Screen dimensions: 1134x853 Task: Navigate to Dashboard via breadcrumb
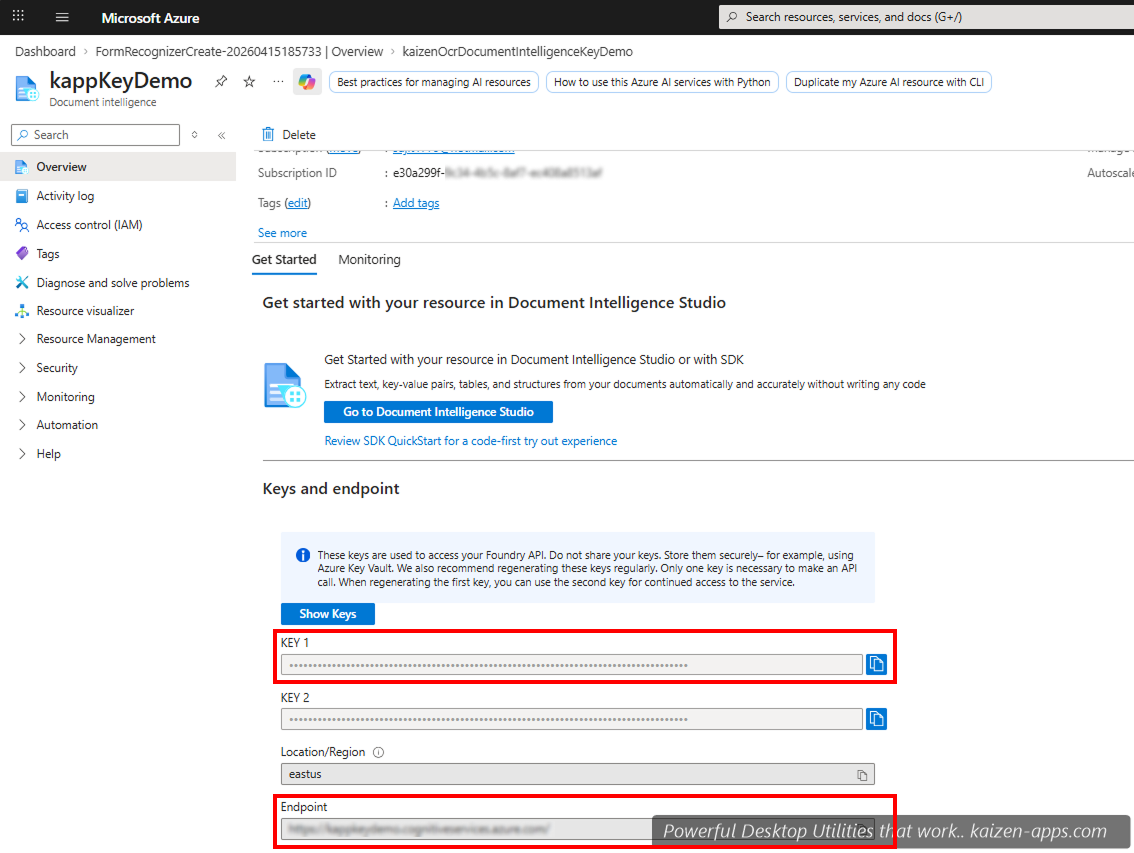44,51
